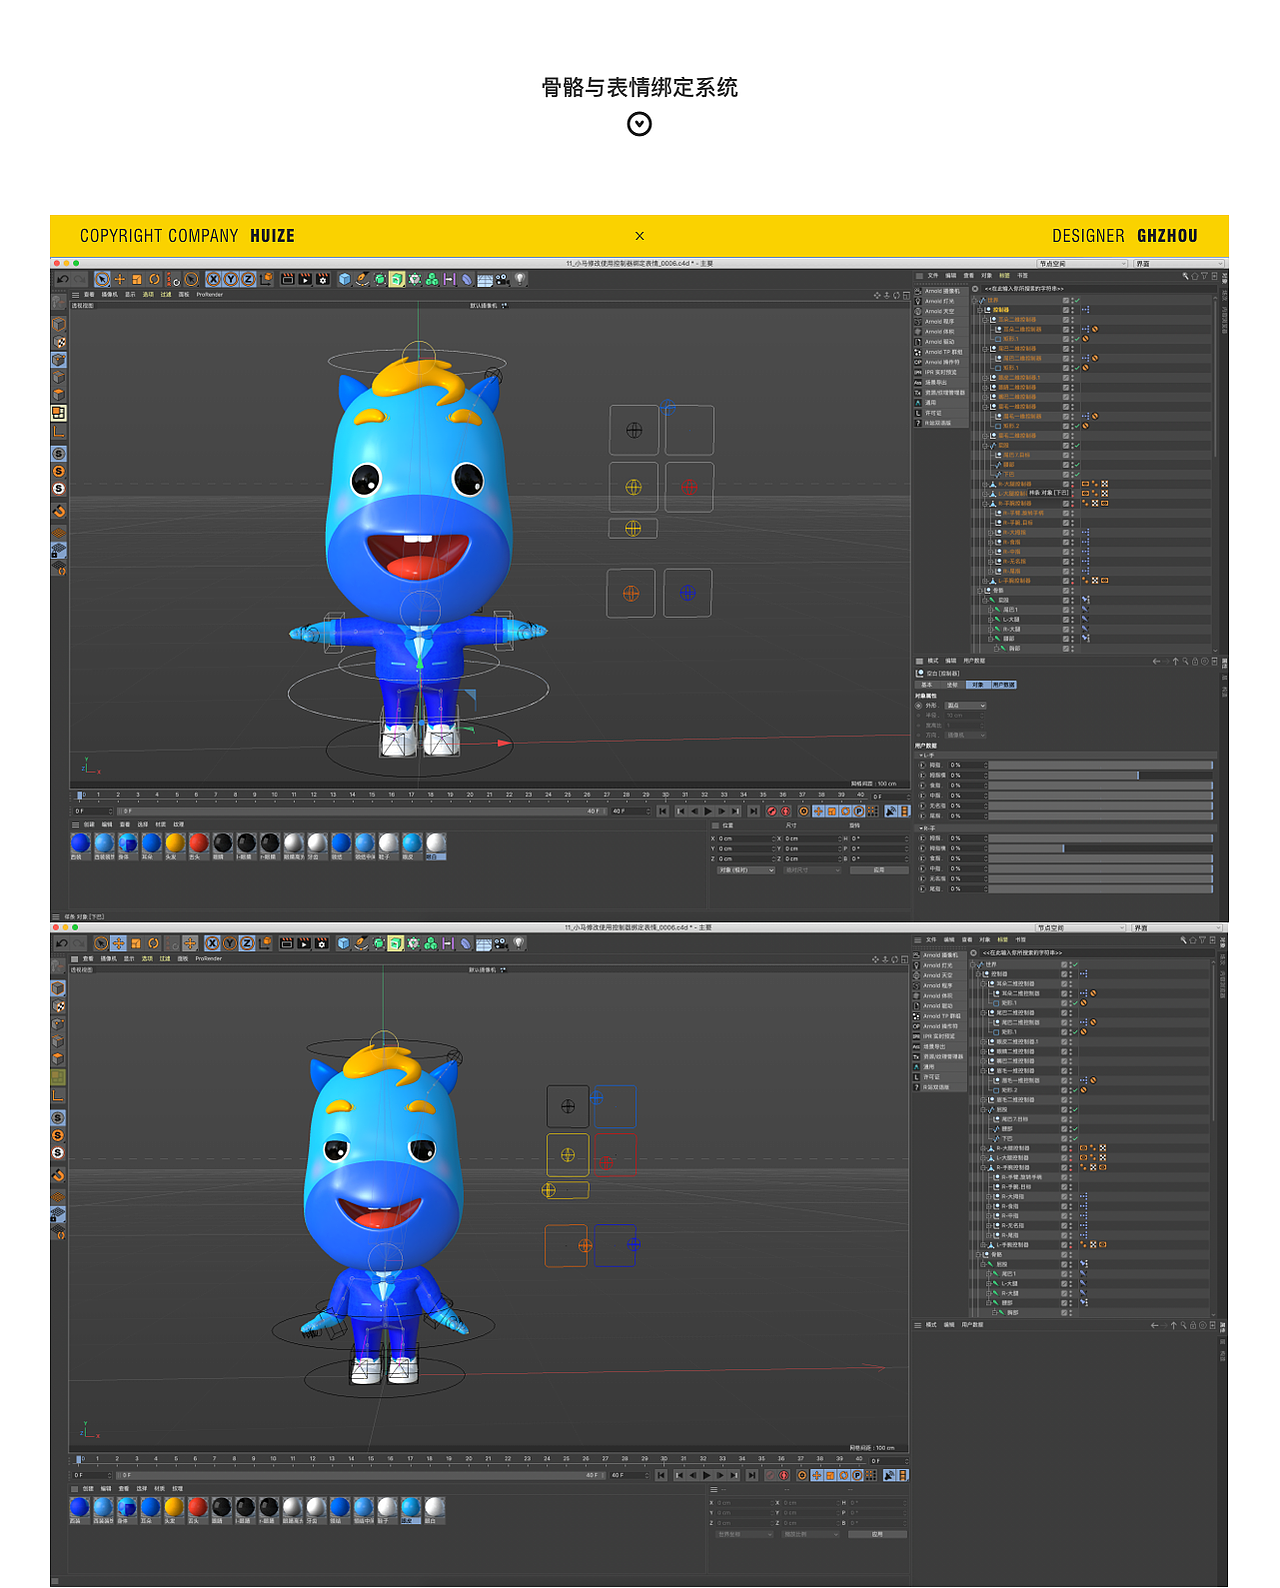
Task: Click 应用 apply button in upper window
Action: pos(878,870)
